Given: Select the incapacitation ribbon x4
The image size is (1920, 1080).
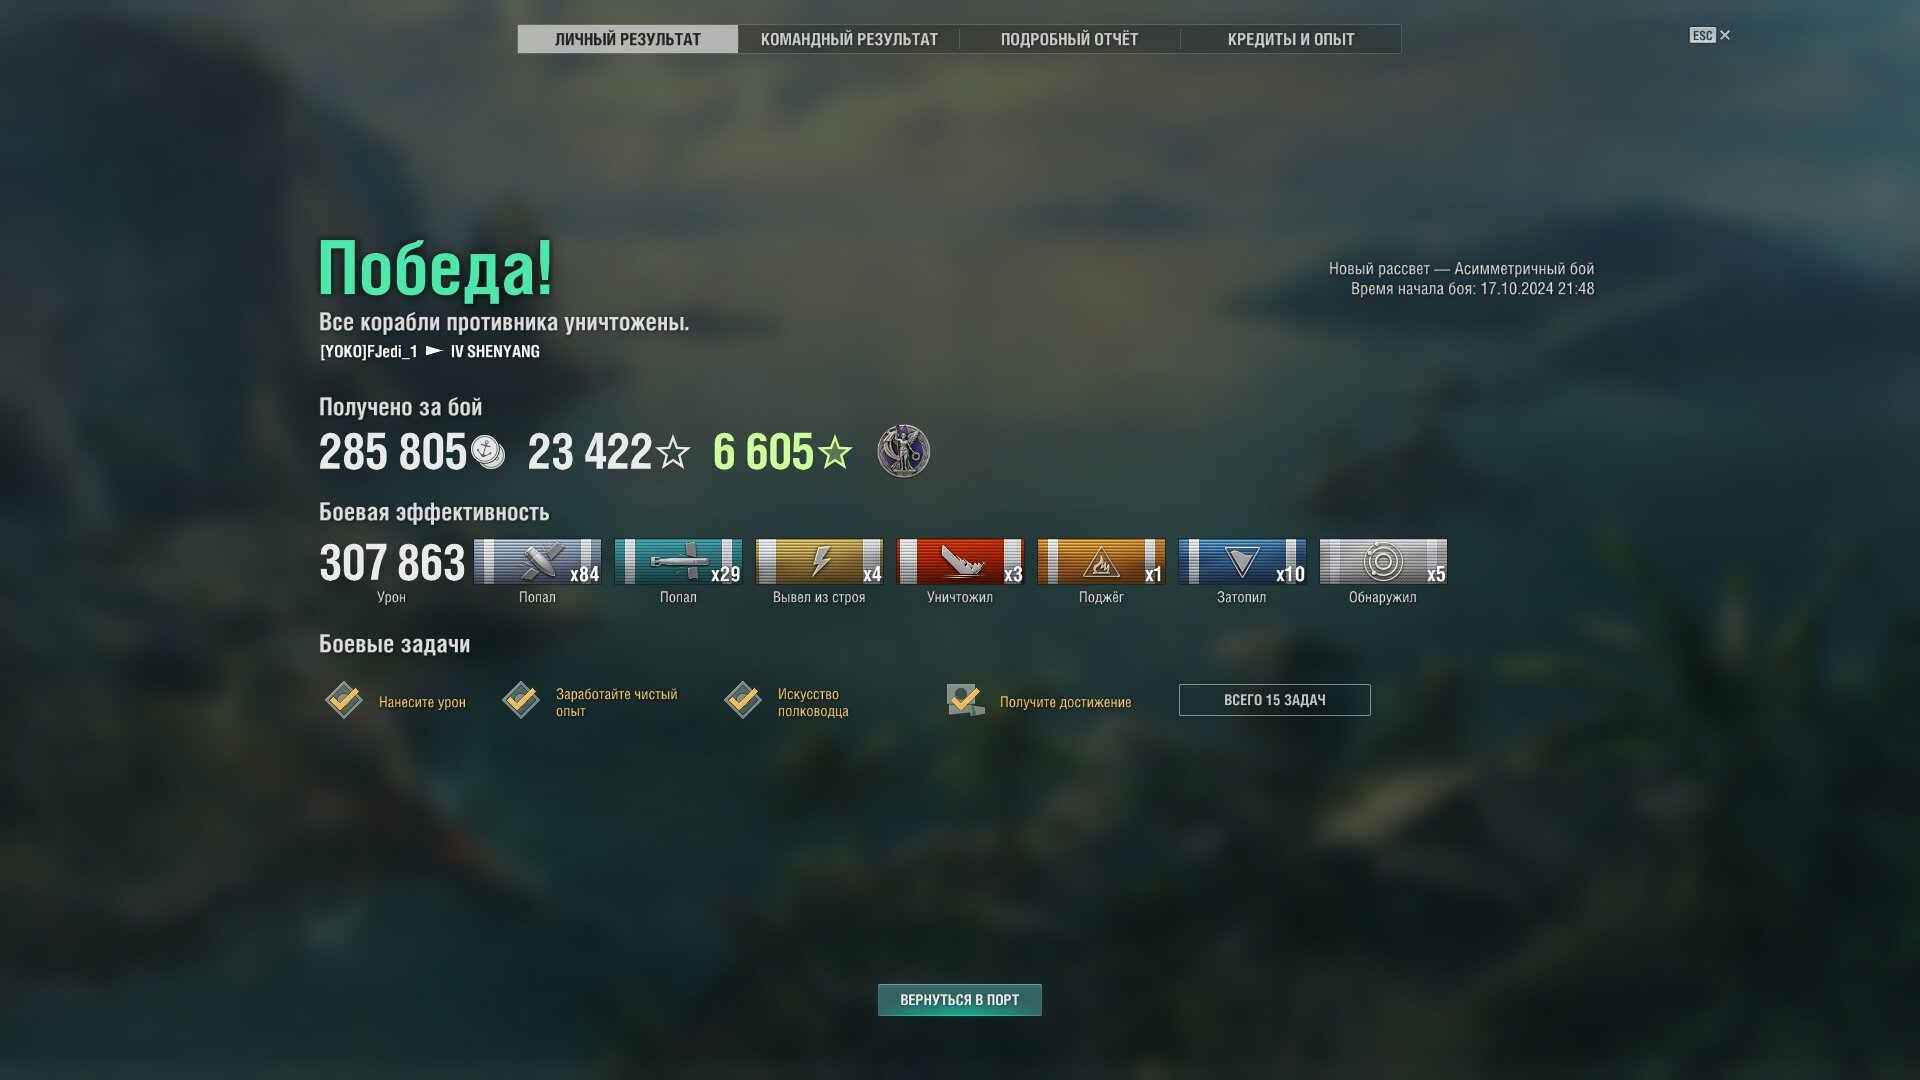Looking at the screenshot, I should click(x=819, y=561).
